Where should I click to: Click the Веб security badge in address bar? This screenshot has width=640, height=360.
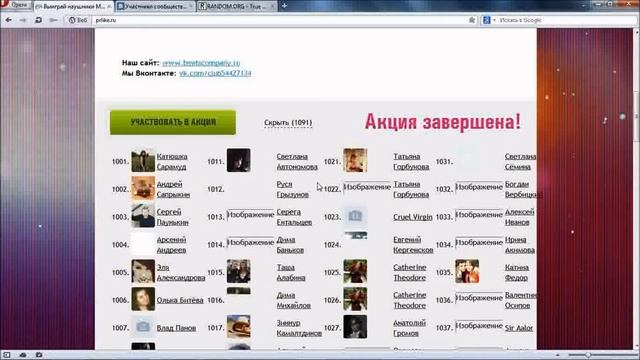(78, 20)
